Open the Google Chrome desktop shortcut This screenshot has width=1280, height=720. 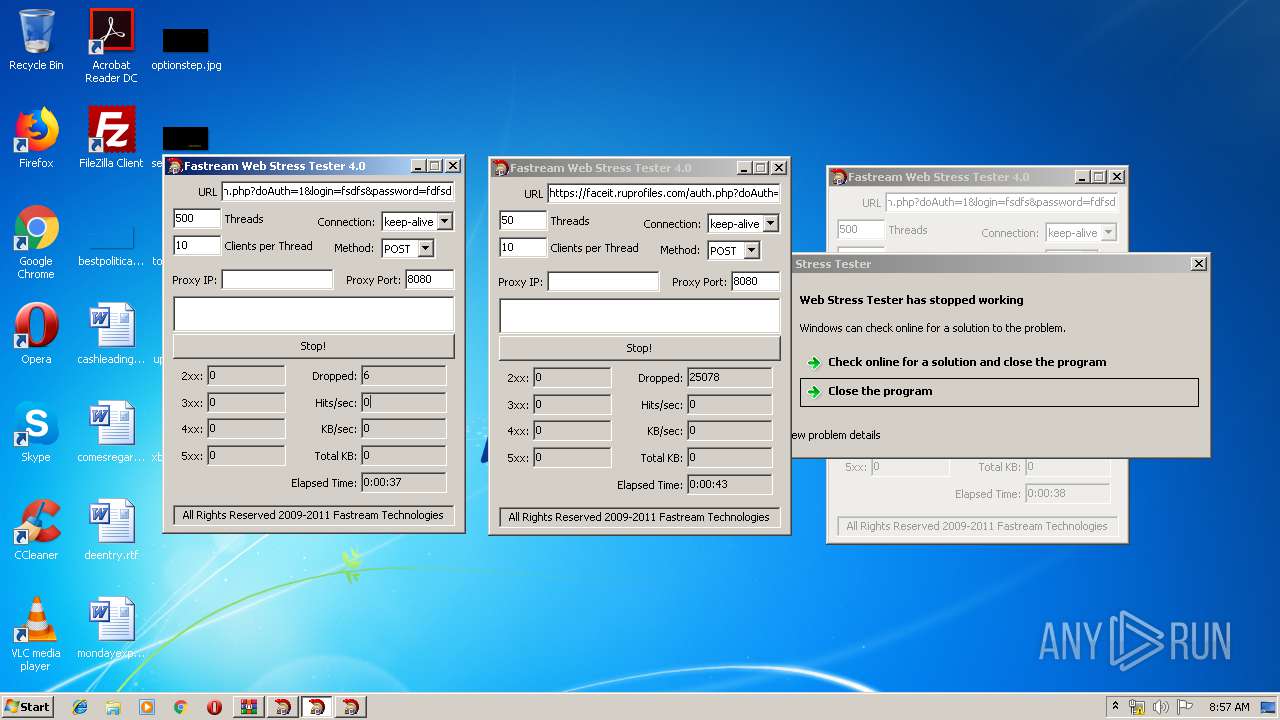(x=36, y=242)
